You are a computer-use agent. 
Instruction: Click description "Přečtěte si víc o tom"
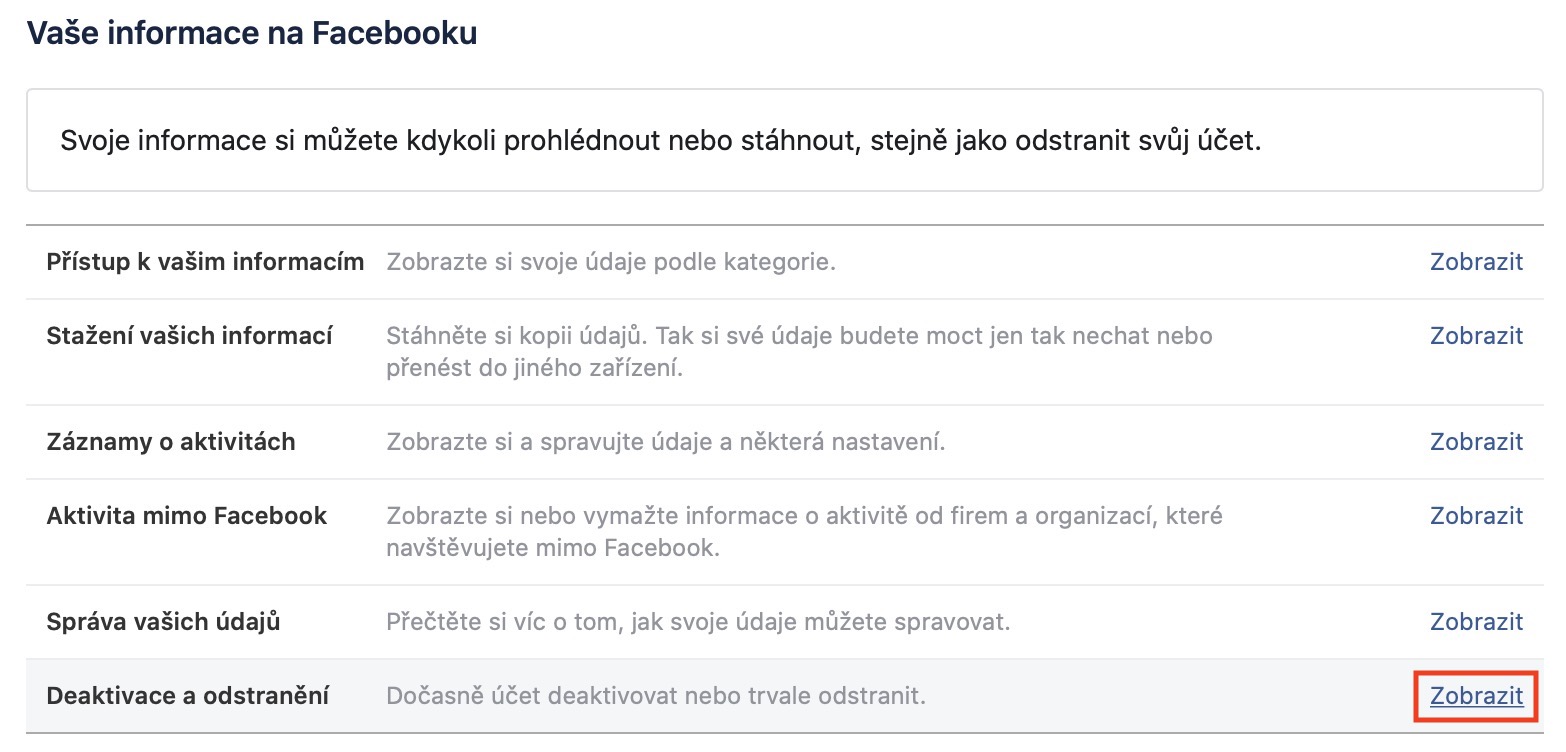point(698,622)
